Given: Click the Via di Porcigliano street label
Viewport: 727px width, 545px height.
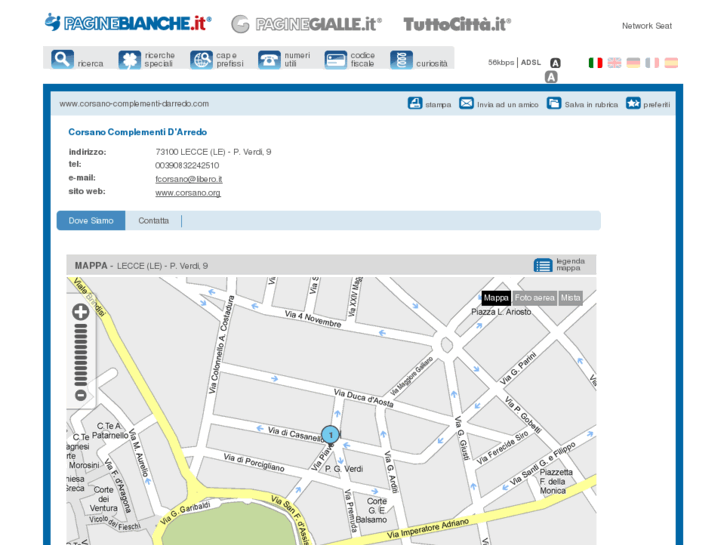Looking at the screenshot, I should (254, 462).
